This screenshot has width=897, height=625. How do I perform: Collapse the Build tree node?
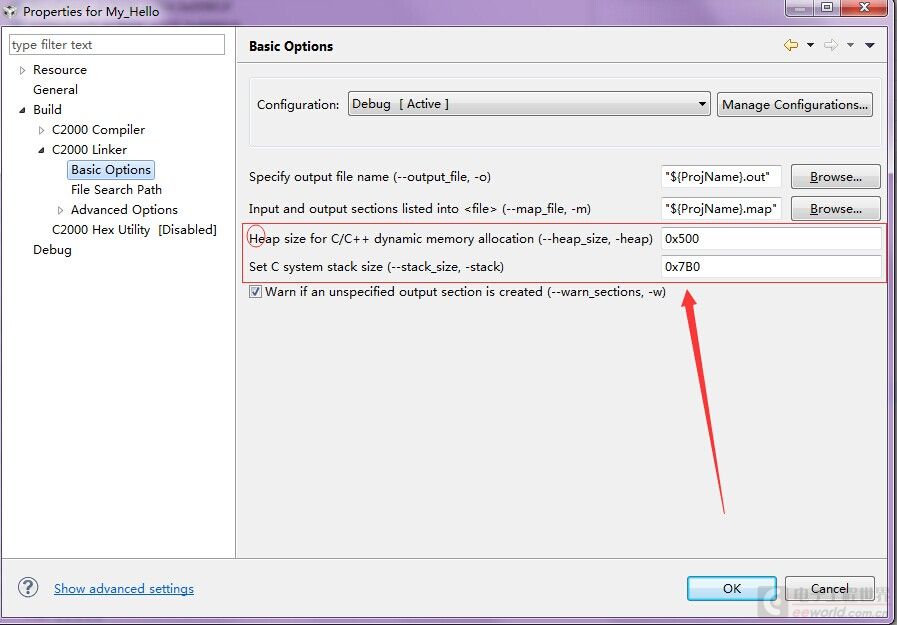tap(22, 110)
